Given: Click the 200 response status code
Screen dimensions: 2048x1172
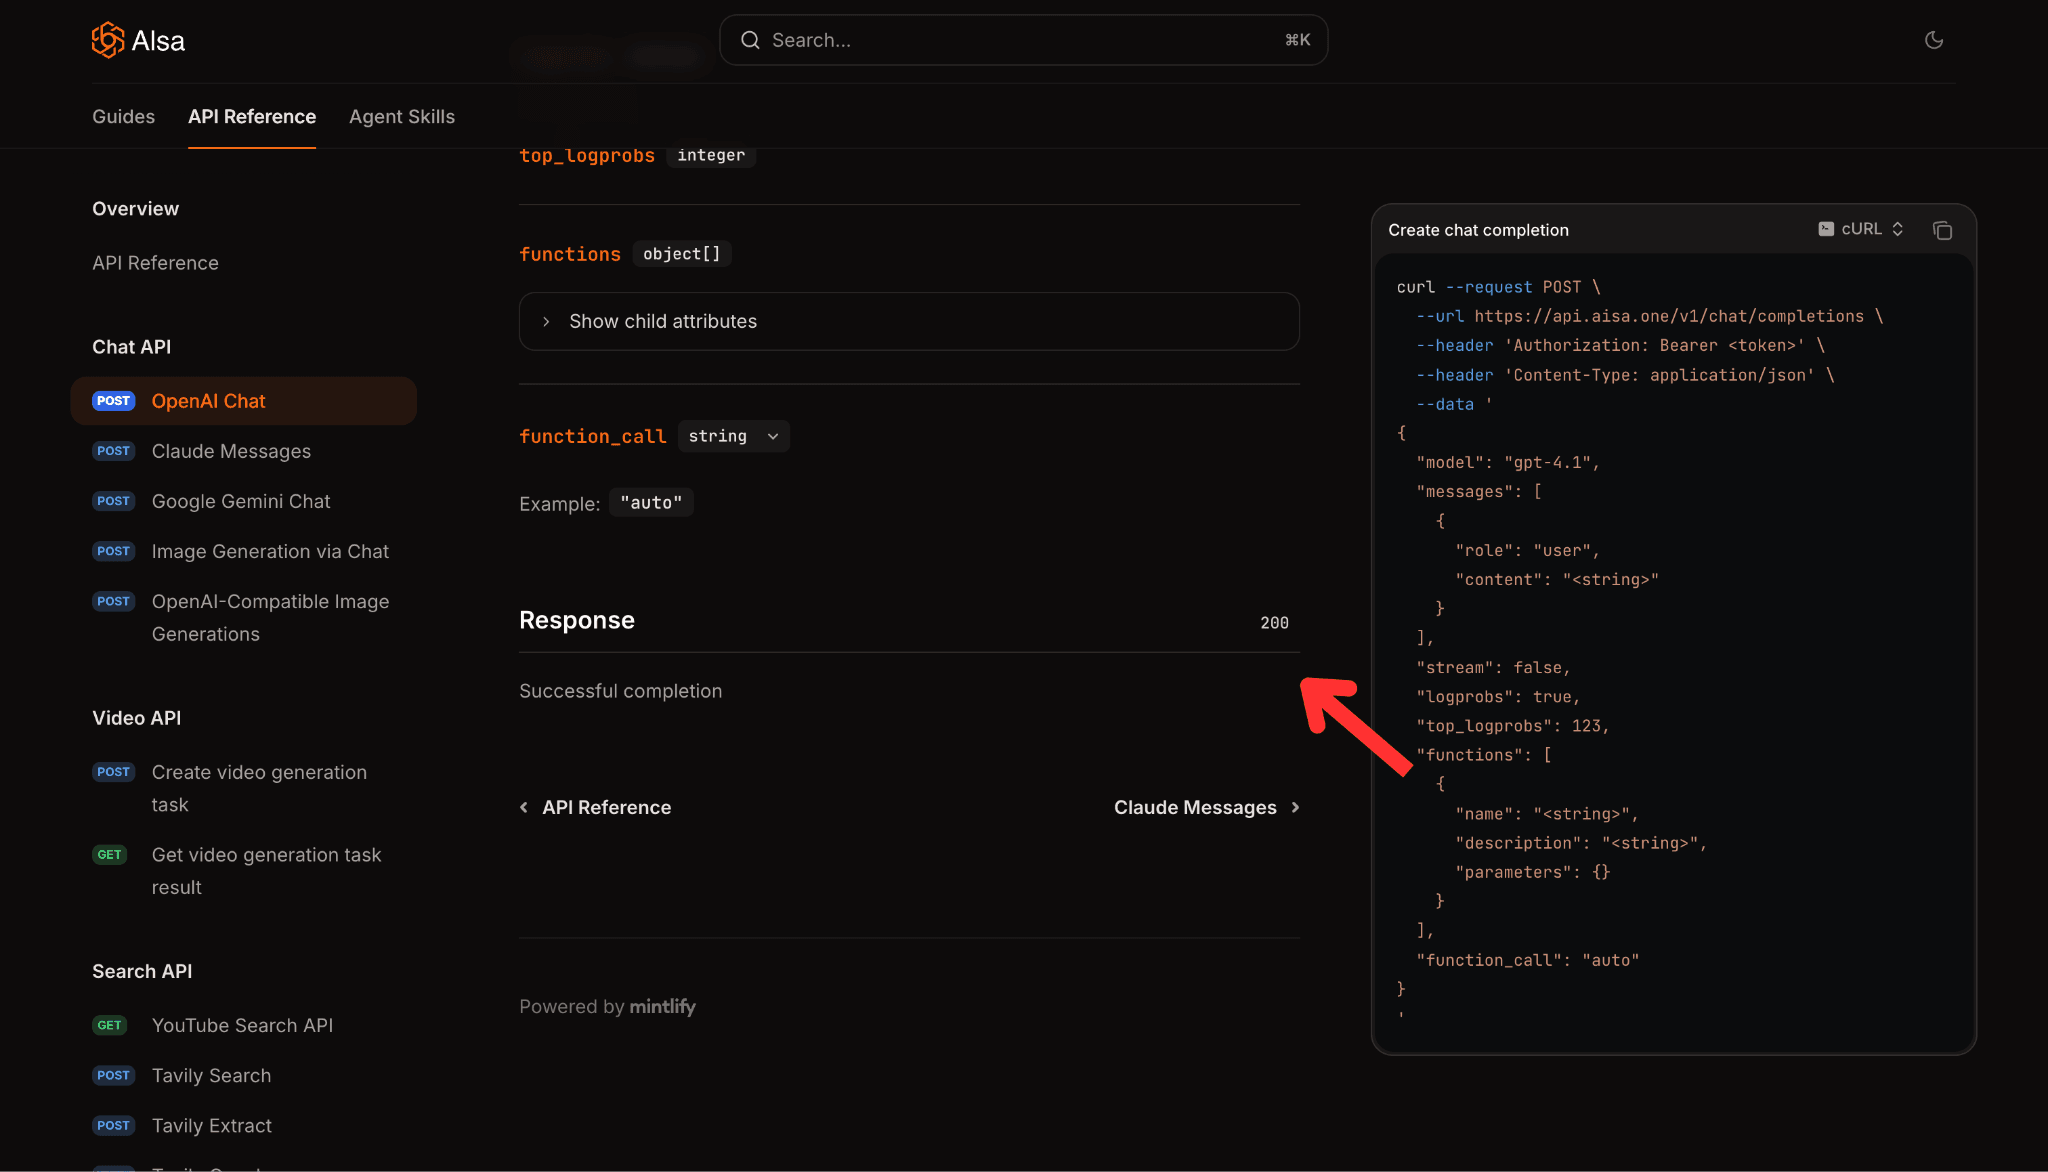Looking at the screenshot, I should click(x=1274, y=622).
